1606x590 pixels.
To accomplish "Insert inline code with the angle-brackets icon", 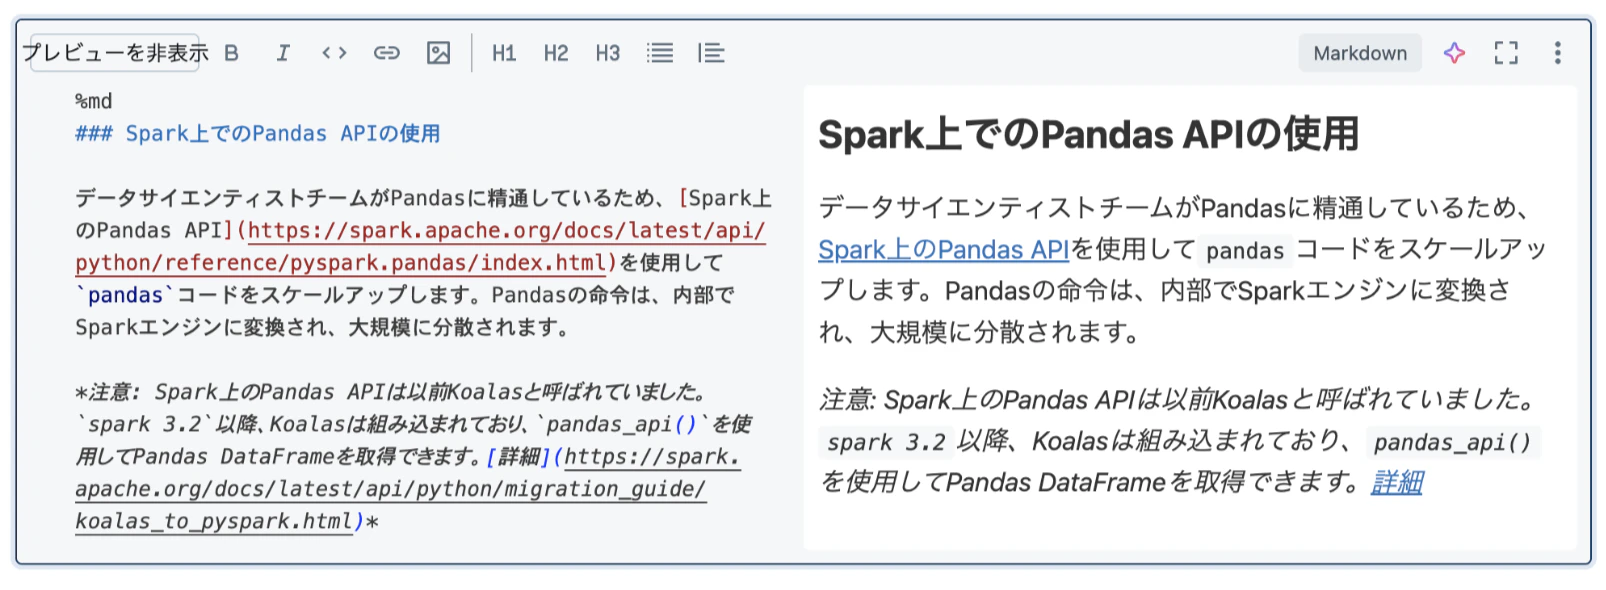I will click(x=334, y=53).
